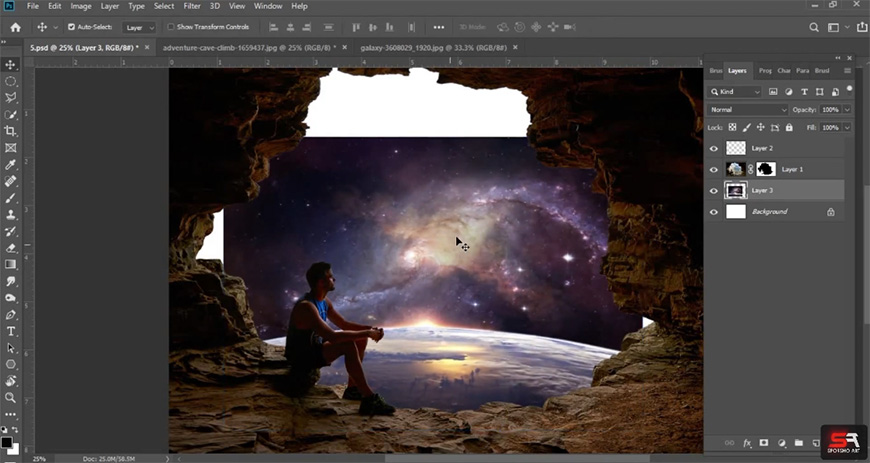Click the align left edges button
The height and width of the screenshot is (463, 870).
coord(273,27)
